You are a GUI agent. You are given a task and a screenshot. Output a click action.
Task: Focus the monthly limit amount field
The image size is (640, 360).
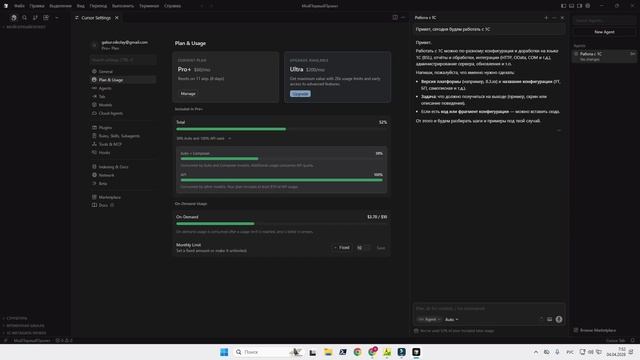363,247
